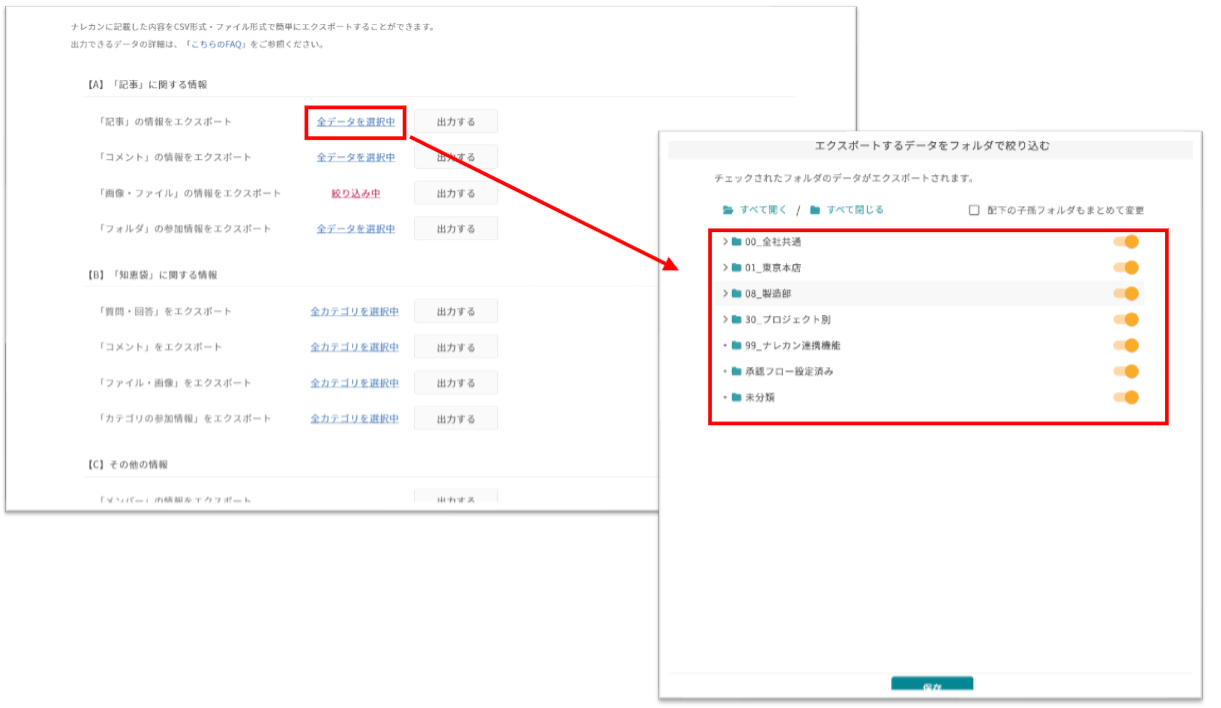Disable the 99_ナレカン連携機能 toggle
The width and height of the screenshot is (1221, 708).
(x=1126, y=346)
